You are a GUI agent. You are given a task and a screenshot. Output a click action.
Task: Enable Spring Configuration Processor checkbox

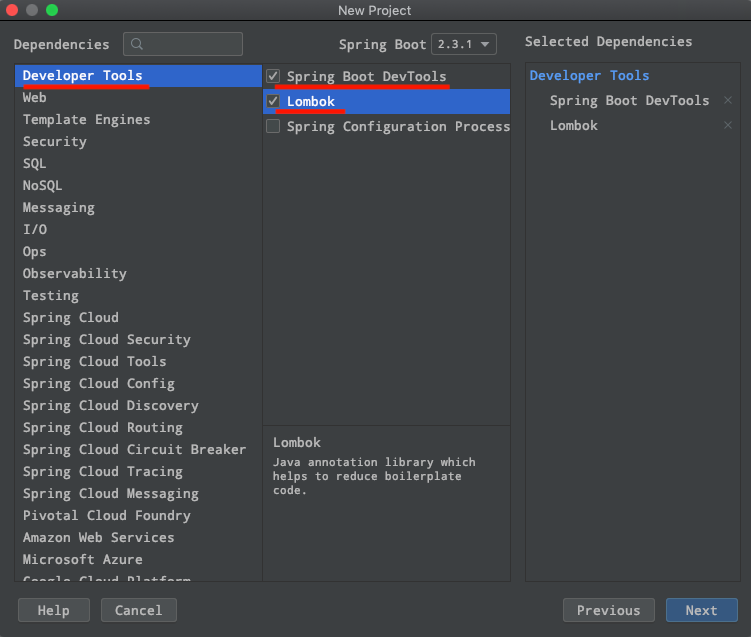273,126
